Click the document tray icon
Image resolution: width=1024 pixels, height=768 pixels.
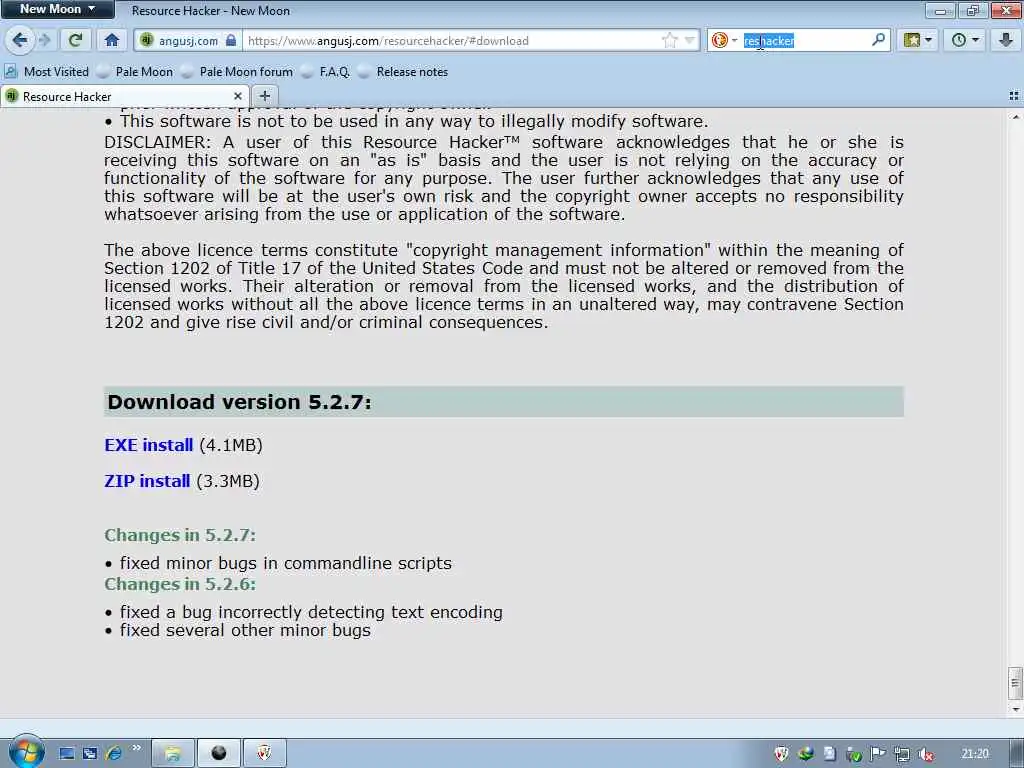(829, 754)
